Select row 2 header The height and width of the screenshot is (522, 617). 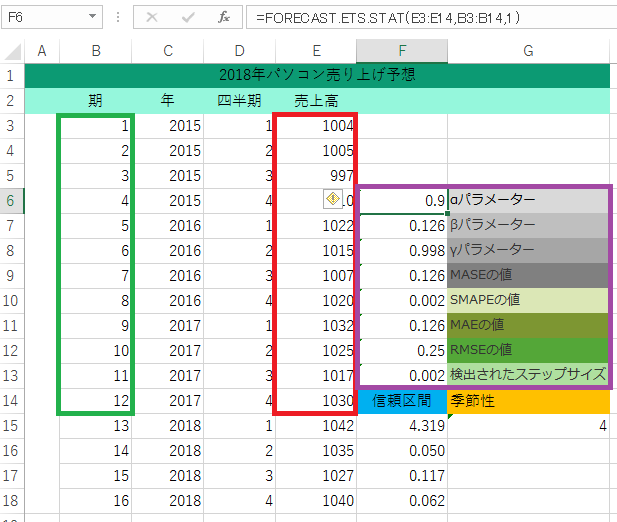coord(12,101)
